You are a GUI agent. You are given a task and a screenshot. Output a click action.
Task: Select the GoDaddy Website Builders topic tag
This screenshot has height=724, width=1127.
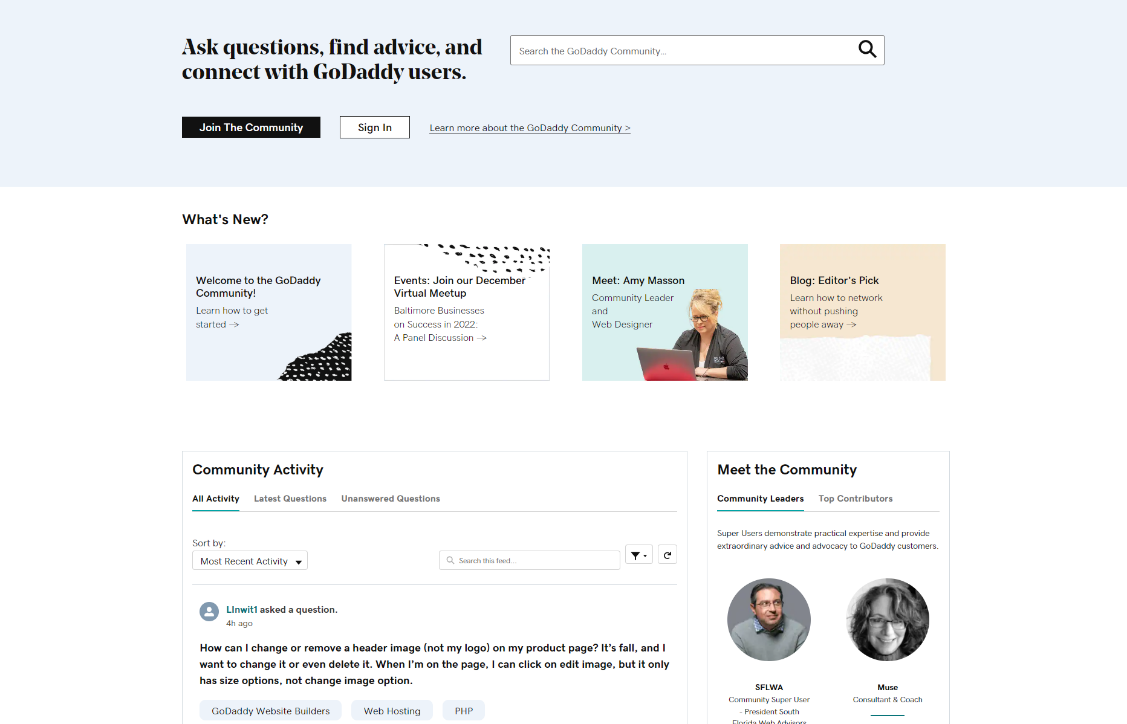click(x=270, y=710)
